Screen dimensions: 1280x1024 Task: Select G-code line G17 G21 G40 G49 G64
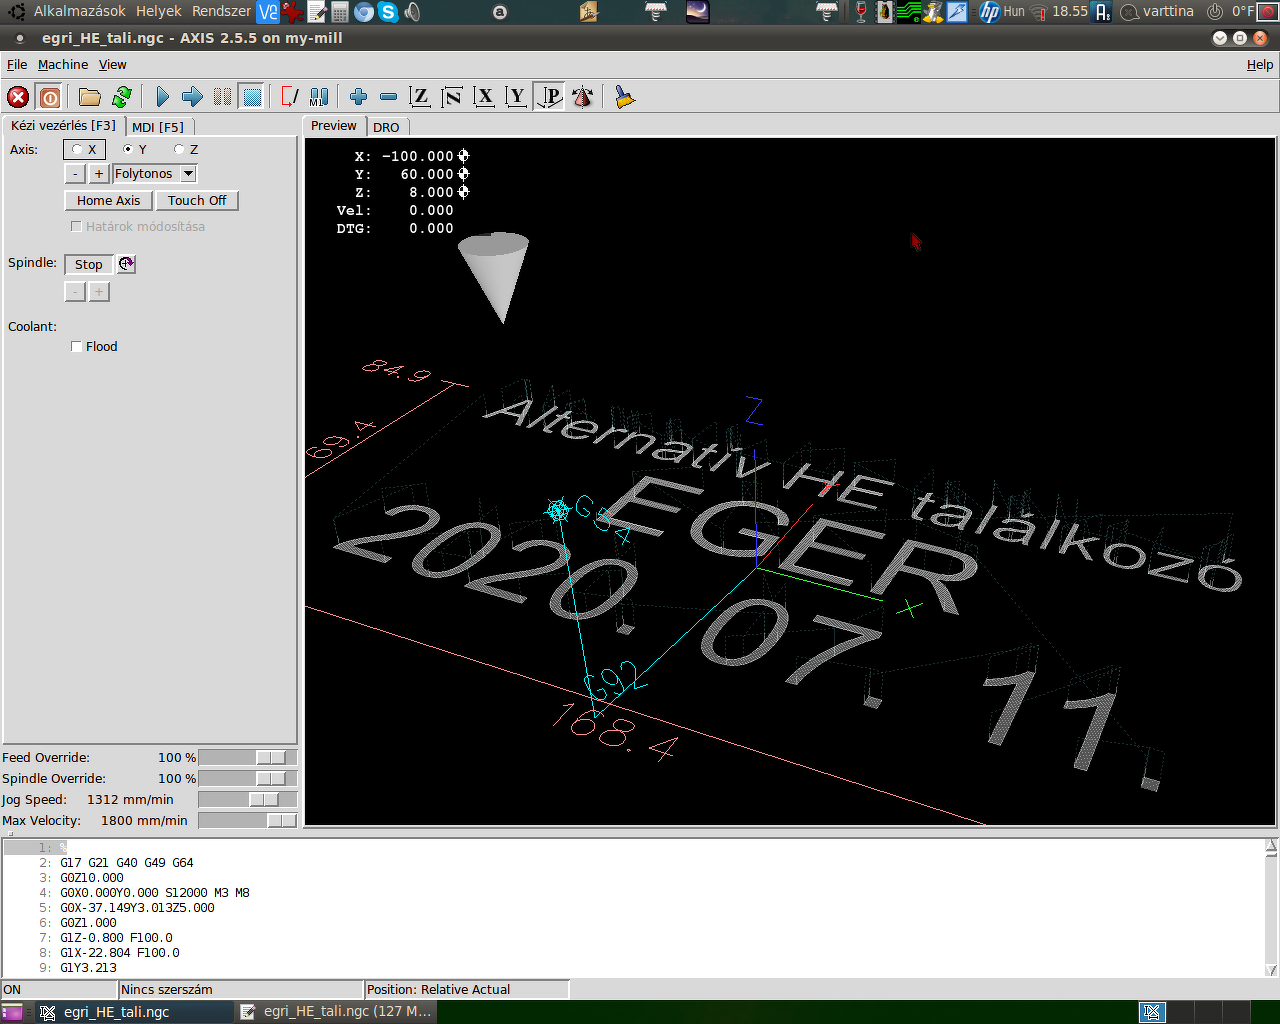click(127, 863)
